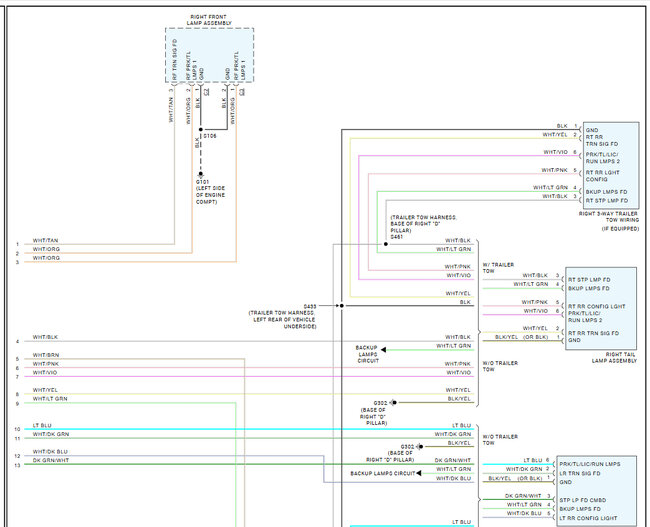Select LT BLU label at wire number 10
The width and height of the screenshot is (650, 527).
pyautogui.click(x=42, y=426)
